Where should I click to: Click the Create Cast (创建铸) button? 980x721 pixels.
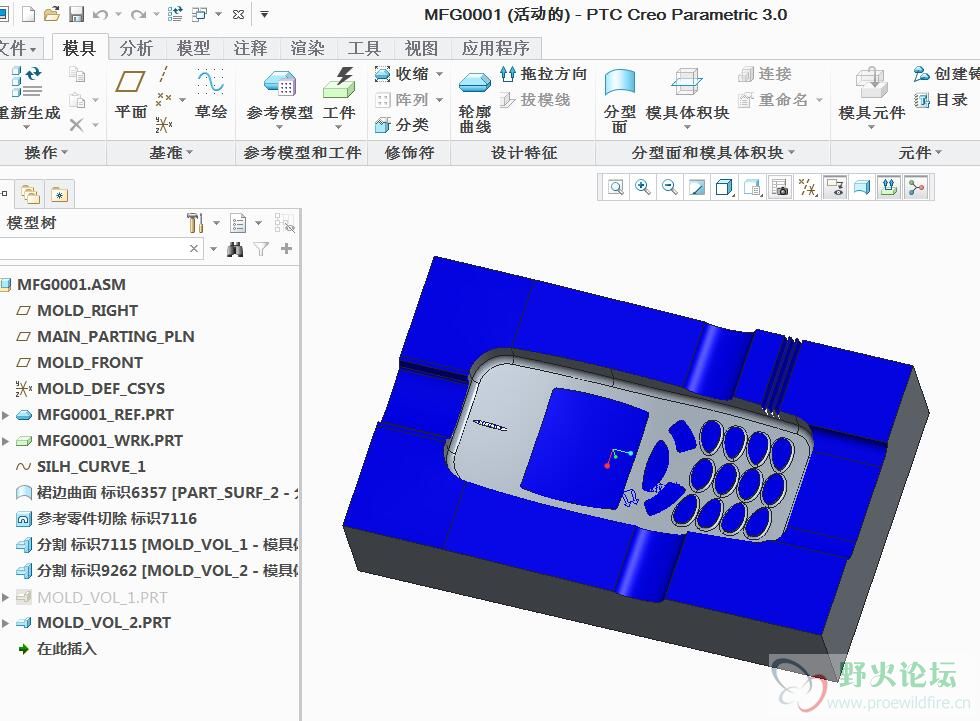pyautogui.click(x=946, y=74)
